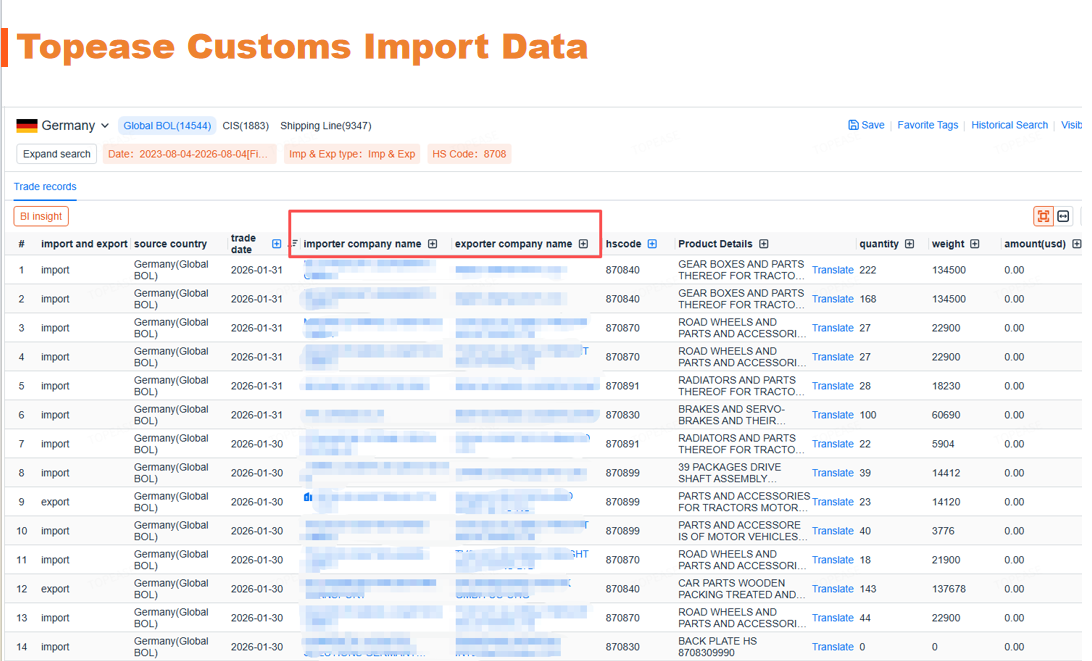Click the exporter company name header
The height and width of the screenshot is (661, 1092).
[513, 244]
